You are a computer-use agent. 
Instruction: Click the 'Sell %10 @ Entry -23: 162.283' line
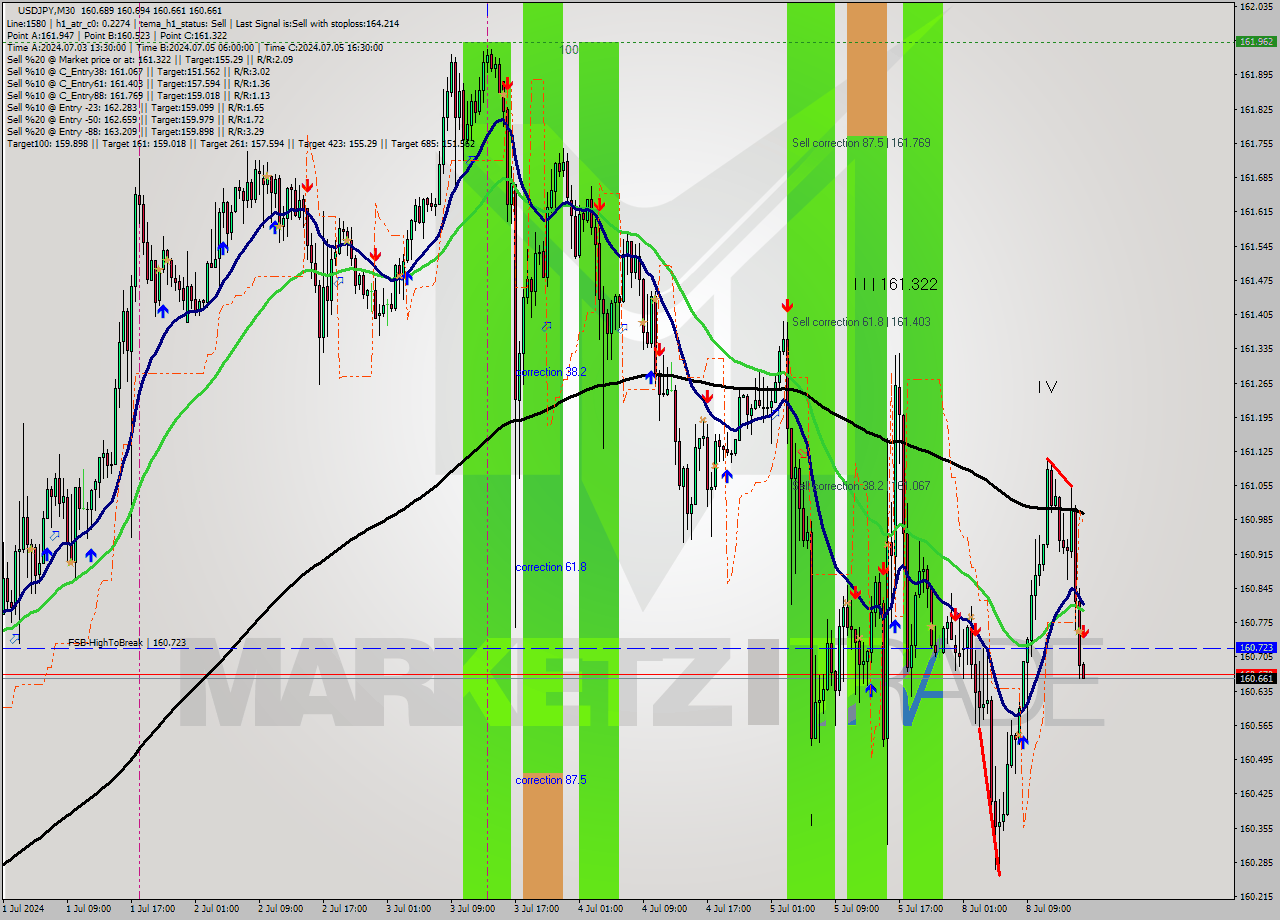click(x=135, y=107)
